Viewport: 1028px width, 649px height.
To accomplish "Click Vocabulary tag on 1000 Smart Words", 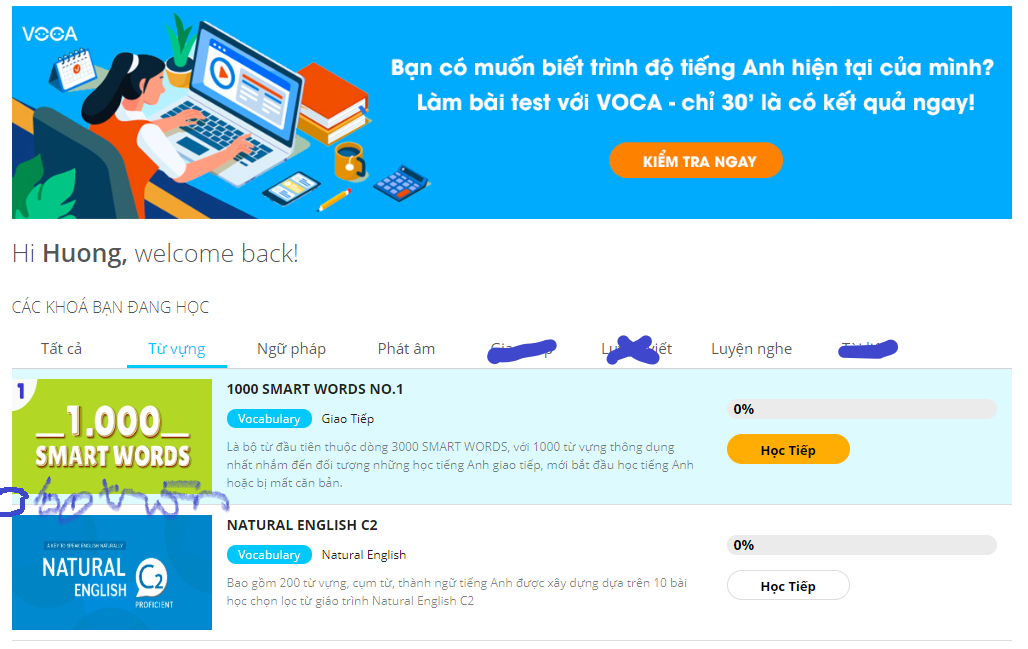I will pyautogui.click(x=269, y=418).
